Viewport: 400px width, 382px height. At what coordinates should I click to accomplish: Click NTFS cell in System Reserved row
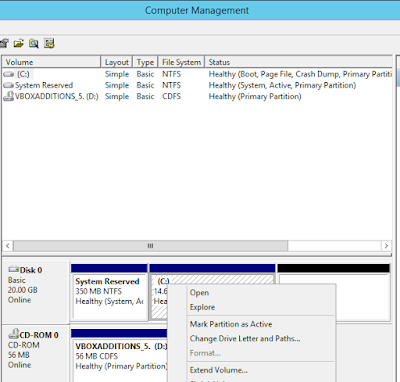171,85
